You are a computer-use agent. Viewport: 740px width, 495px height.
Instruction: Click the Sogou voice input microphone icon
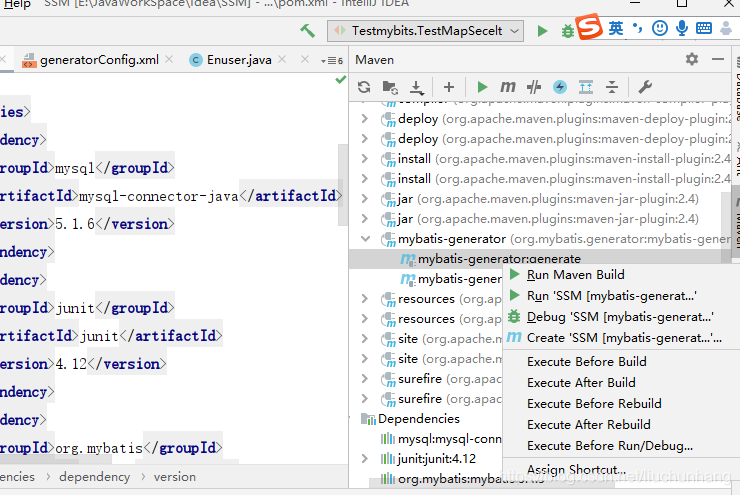pos(681,28)
